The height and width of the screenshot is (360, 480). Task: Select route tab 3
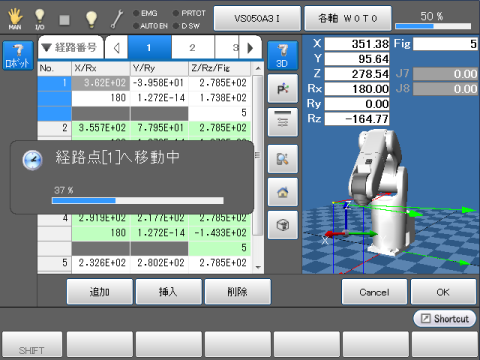(x=227, y=48)
